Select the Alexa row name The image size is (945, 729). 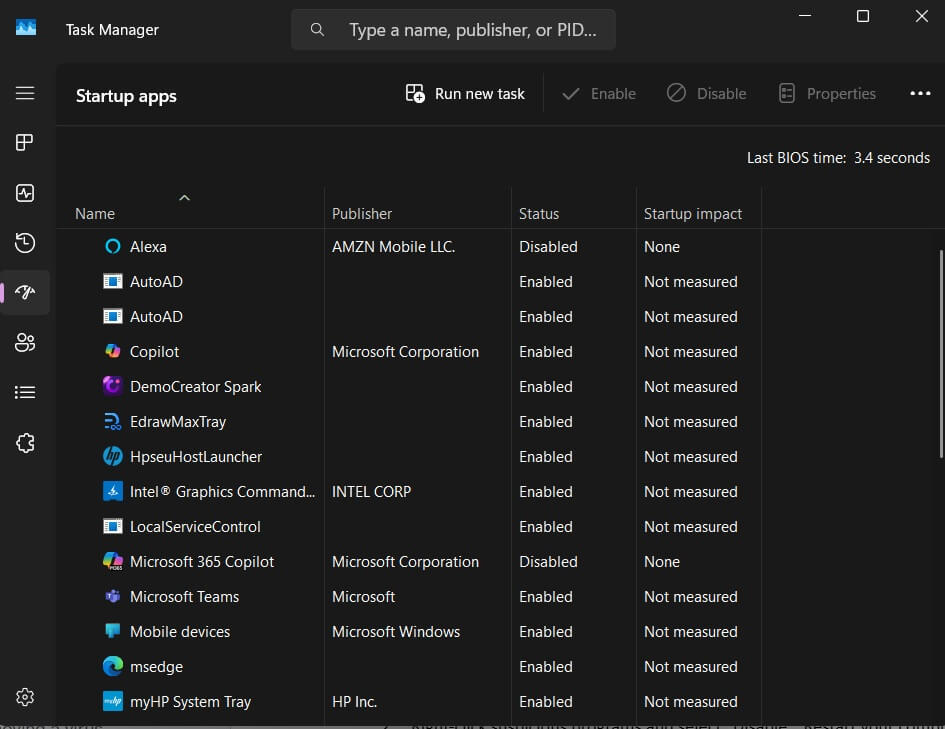(x=148, y=247)
